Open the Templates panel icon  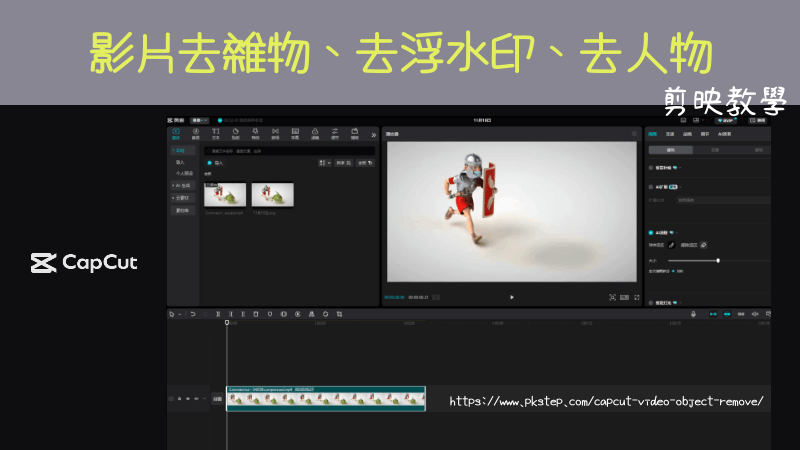tap(355, 134)
